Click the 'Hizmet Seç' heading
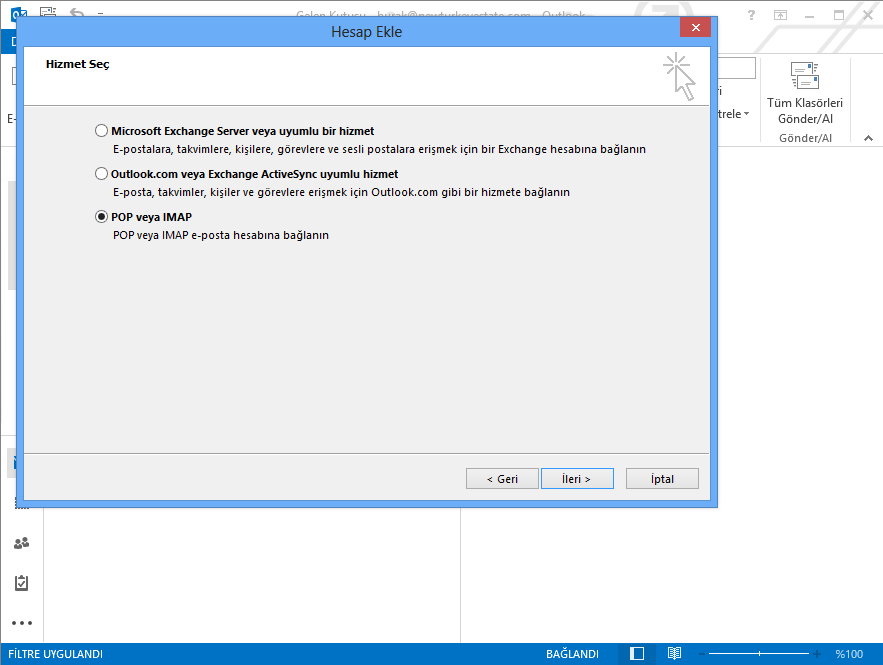Image resolution: width=883 pixels, height=665 pixels. click(x=78, y=64)
